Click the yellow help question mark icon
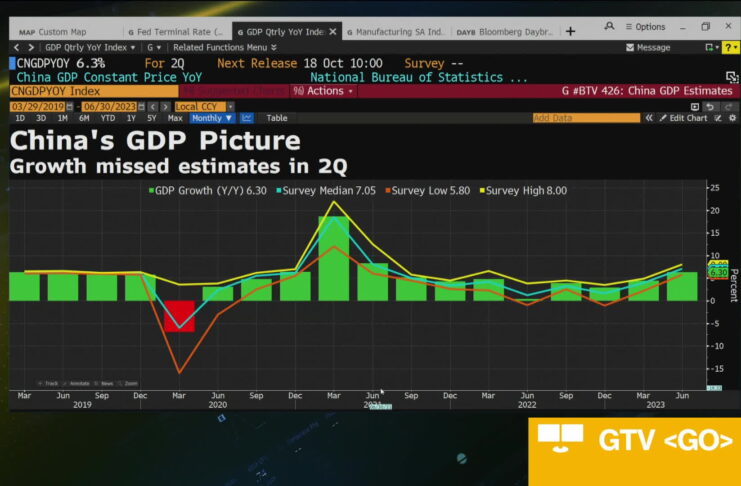741x486 pixels. point(732,47)
